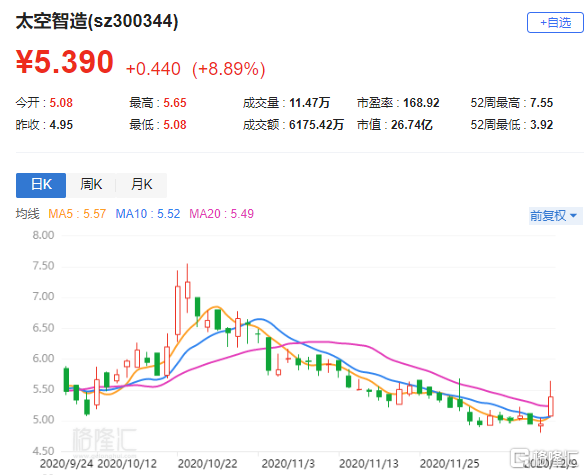Click the +自选 add to watchlist button
The image size is (585, 475).
click(x=555, y=22)
